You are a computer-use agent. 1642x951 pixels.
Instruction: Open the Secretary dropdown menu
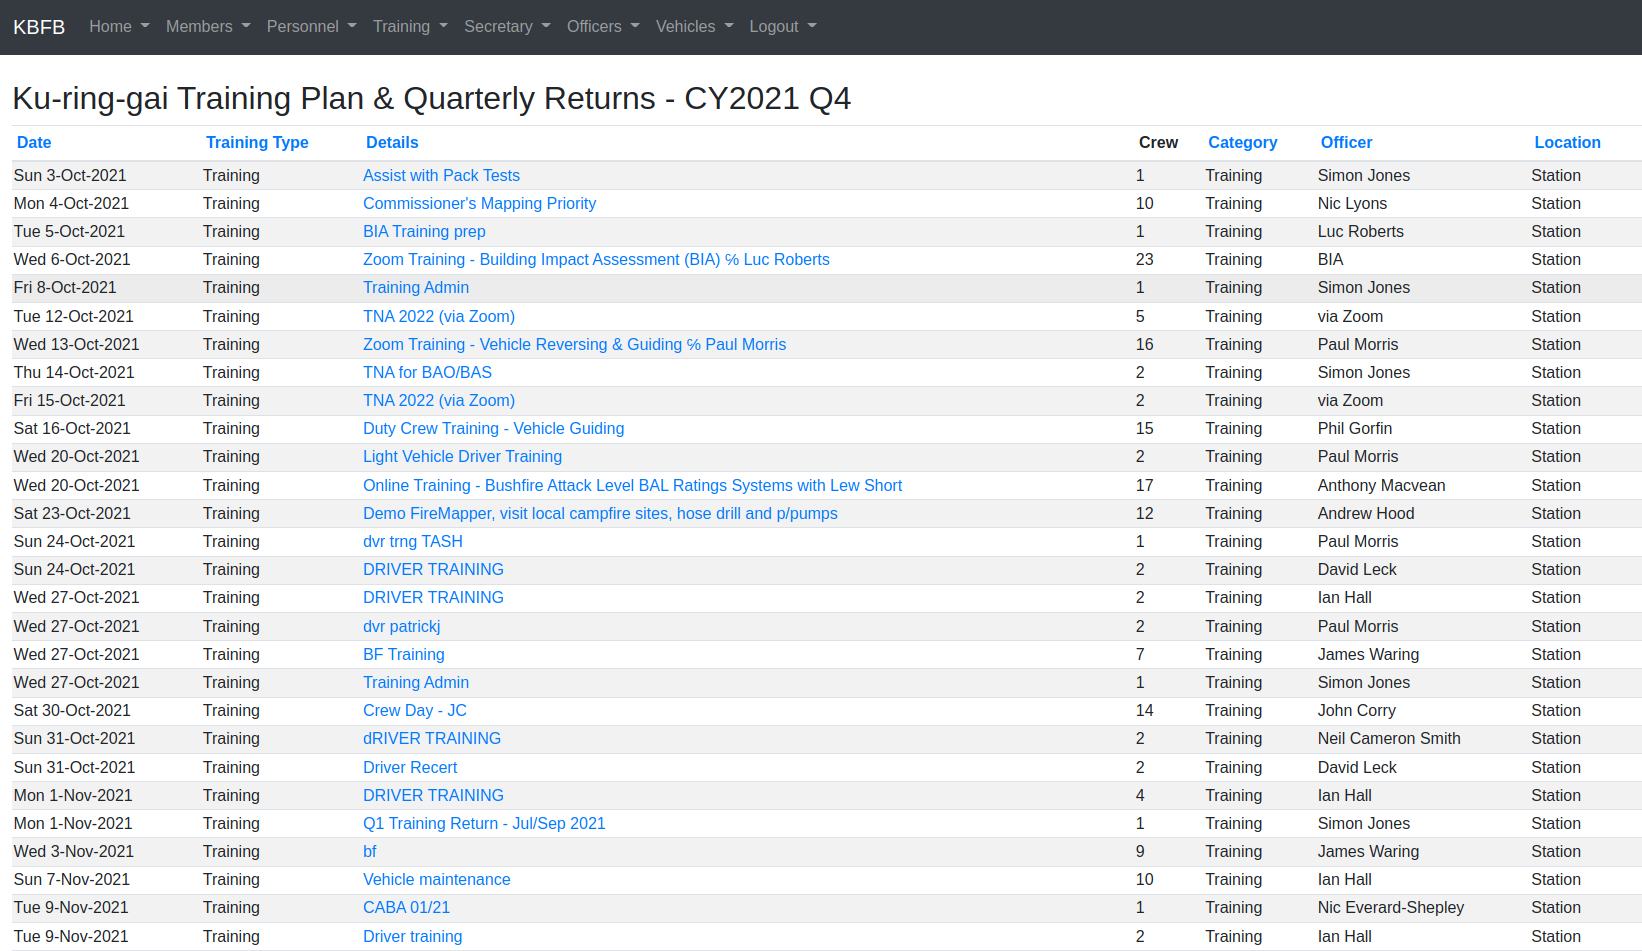click(x=507, y=27)
